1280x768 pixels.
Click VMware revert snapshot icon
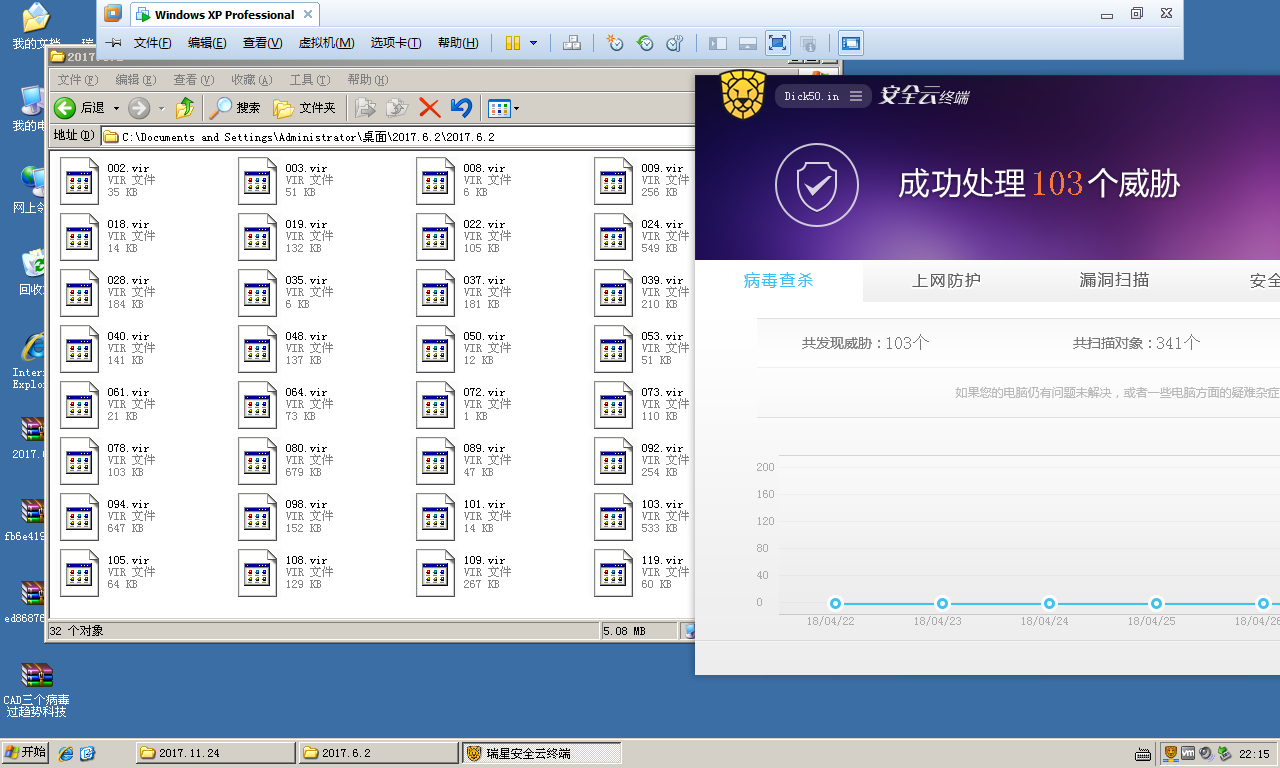point(645,43)
